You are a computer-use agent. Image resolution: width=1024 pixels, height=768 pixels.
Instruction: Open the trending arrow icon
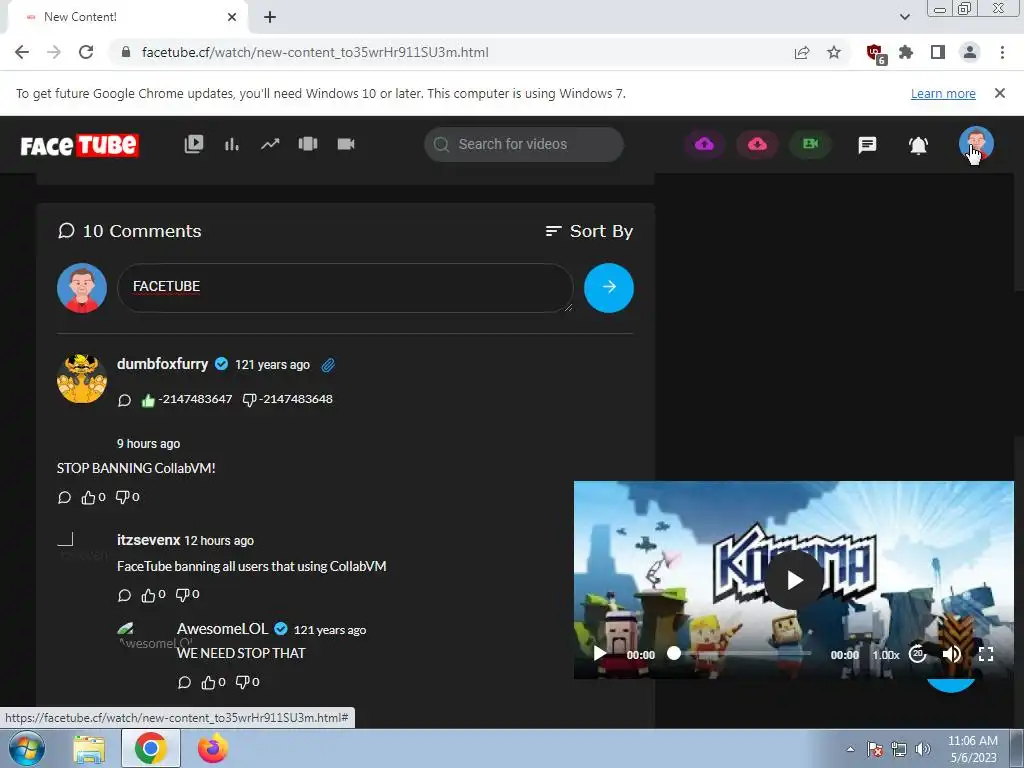(x=270, y=144)
